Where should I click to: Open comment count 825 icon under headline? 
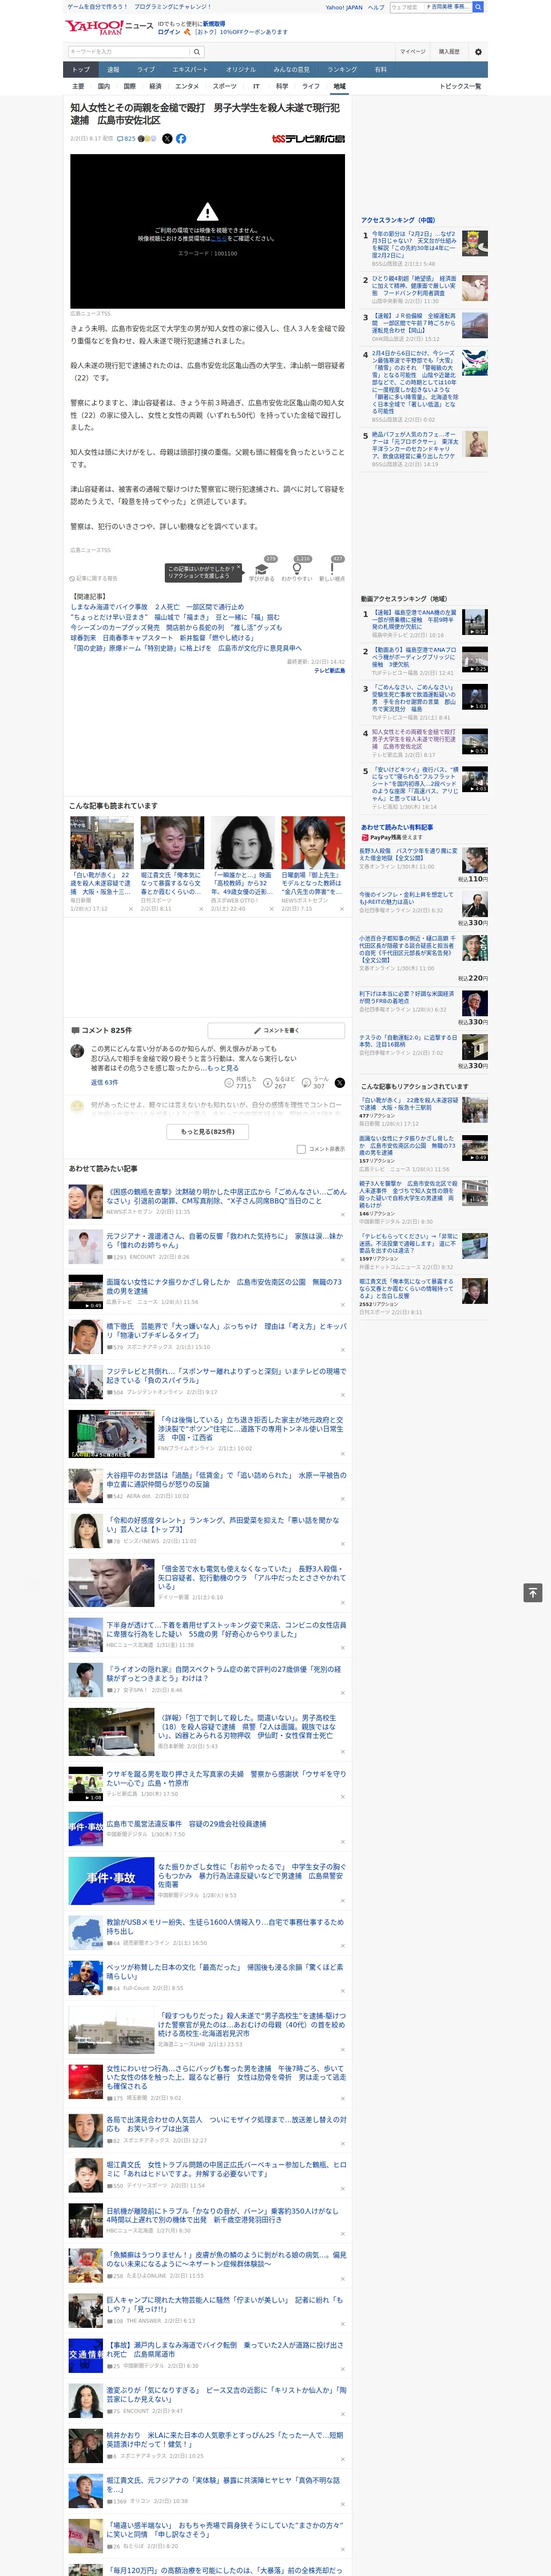coord(126,139)
